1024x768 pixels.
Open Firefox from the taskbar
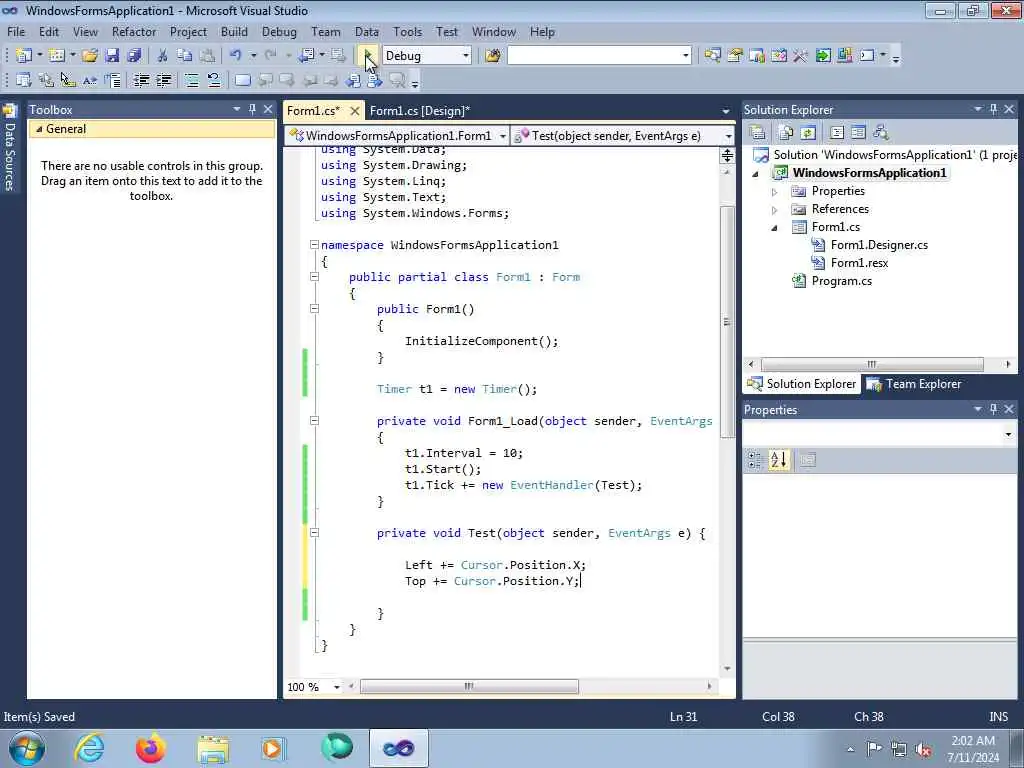(x=150, y=748)
